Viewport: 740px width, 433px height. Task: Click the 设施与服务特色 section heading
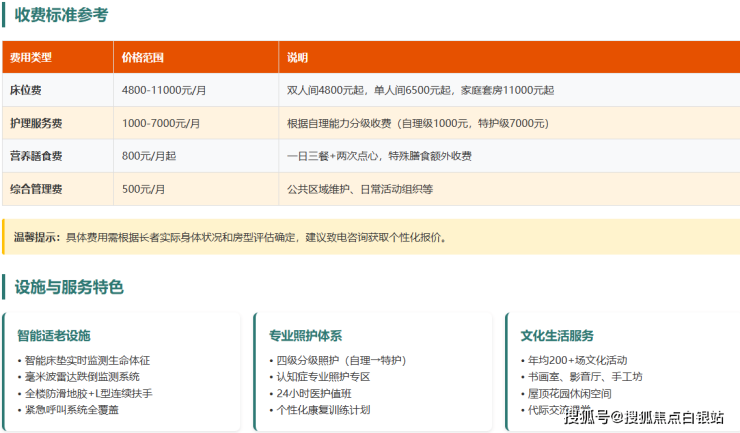(69, 287)
